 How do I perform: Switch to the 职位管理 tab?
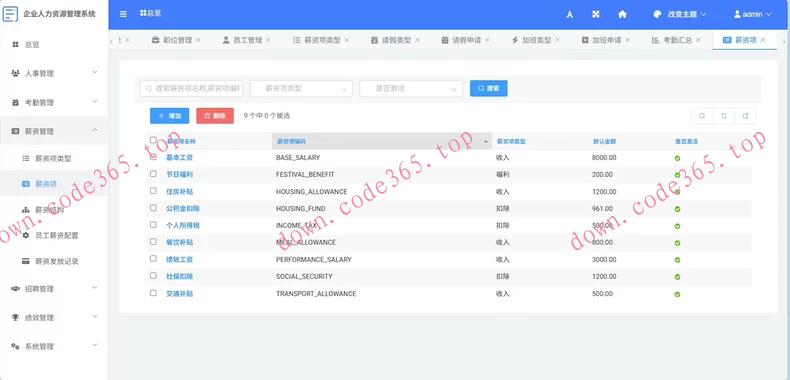[177, 40]
